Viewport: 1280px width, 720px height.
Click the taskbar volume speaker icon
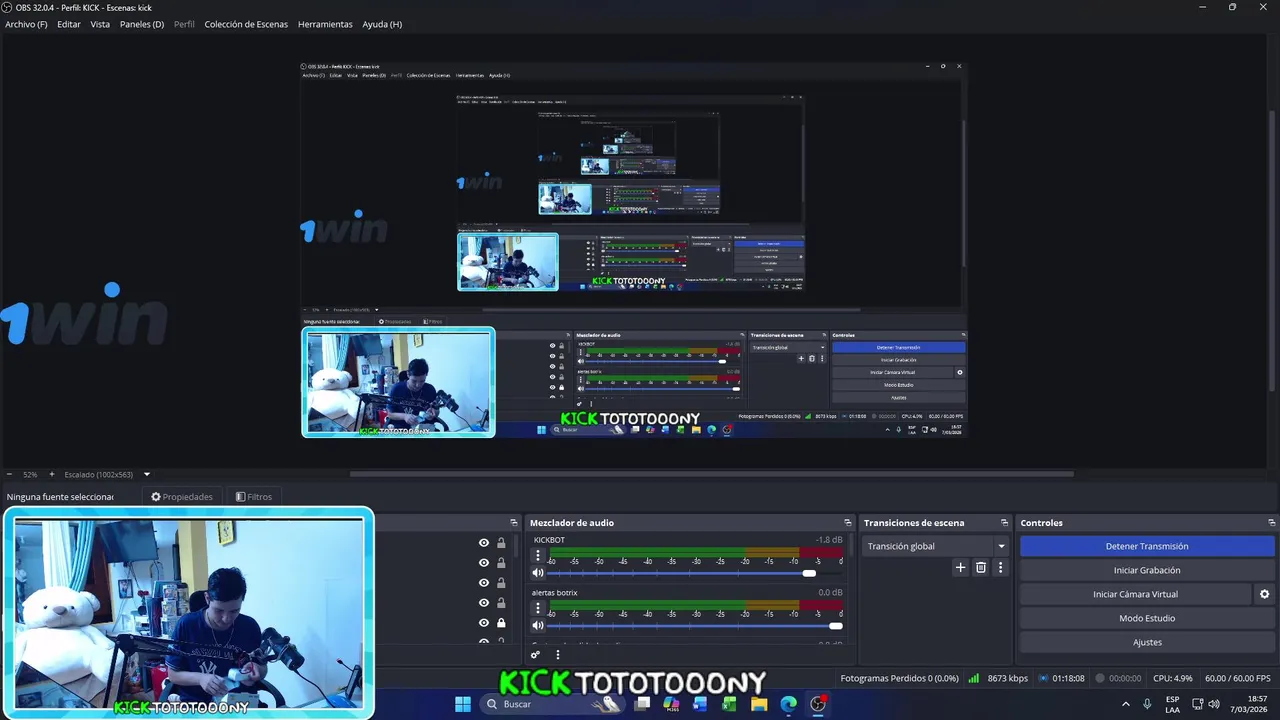1214,704
